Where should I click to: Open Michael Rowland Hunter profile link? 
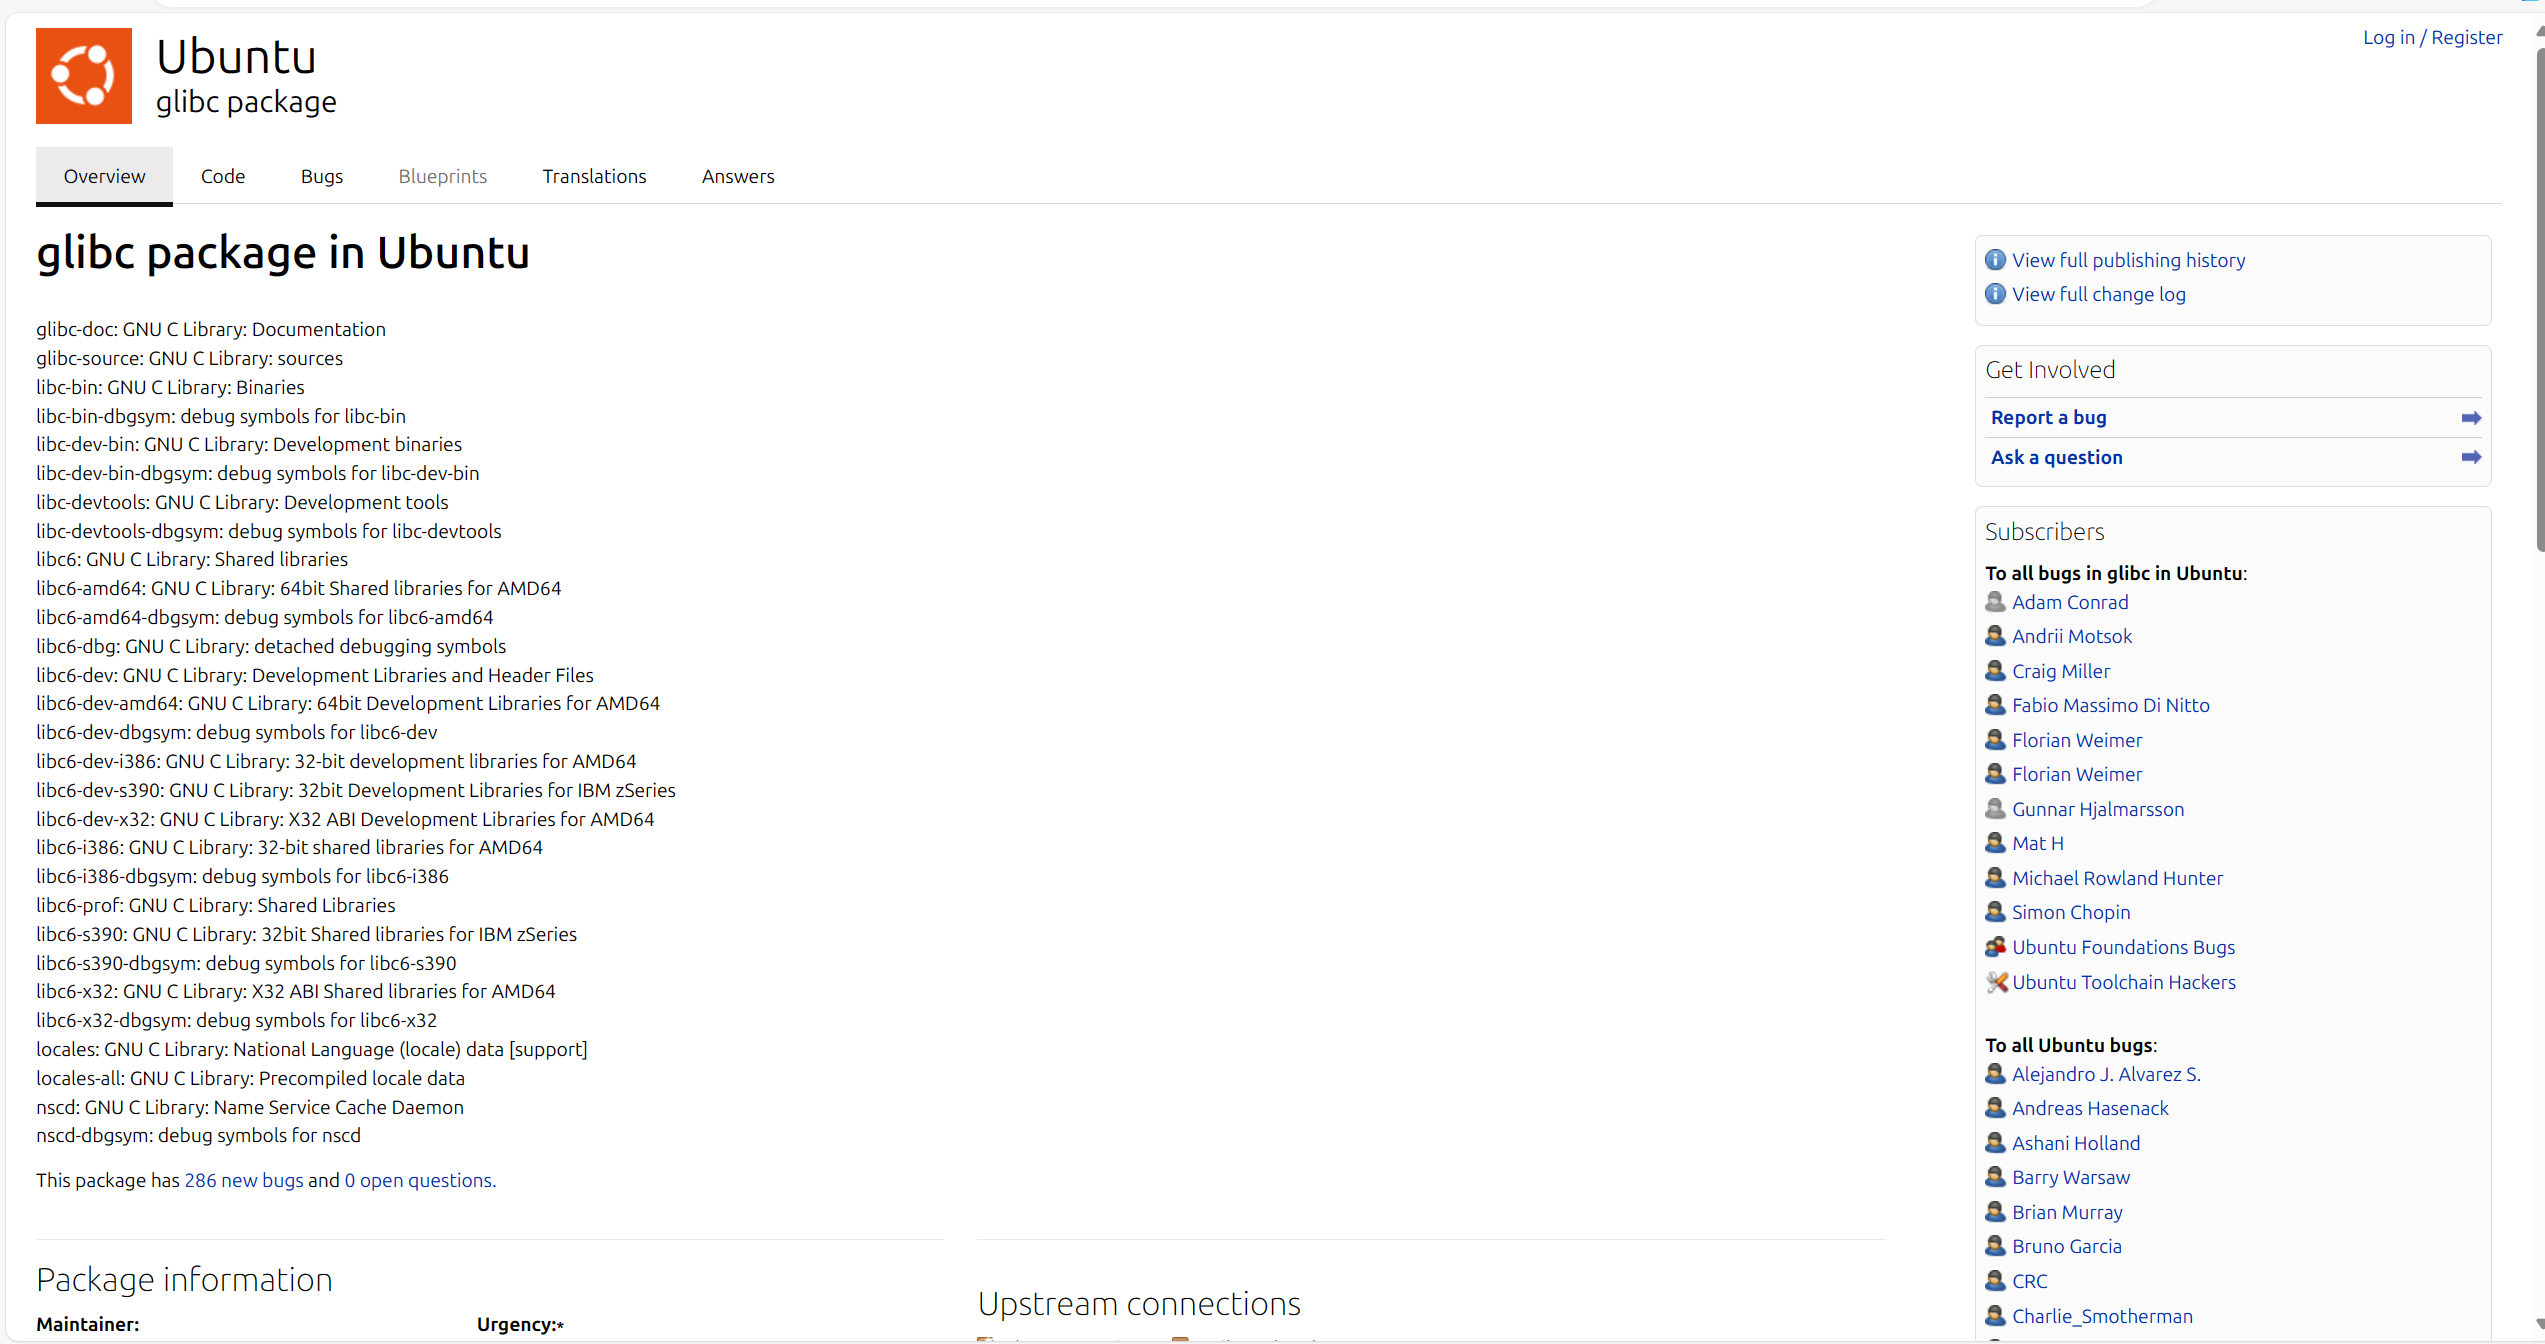[2117, 878]
